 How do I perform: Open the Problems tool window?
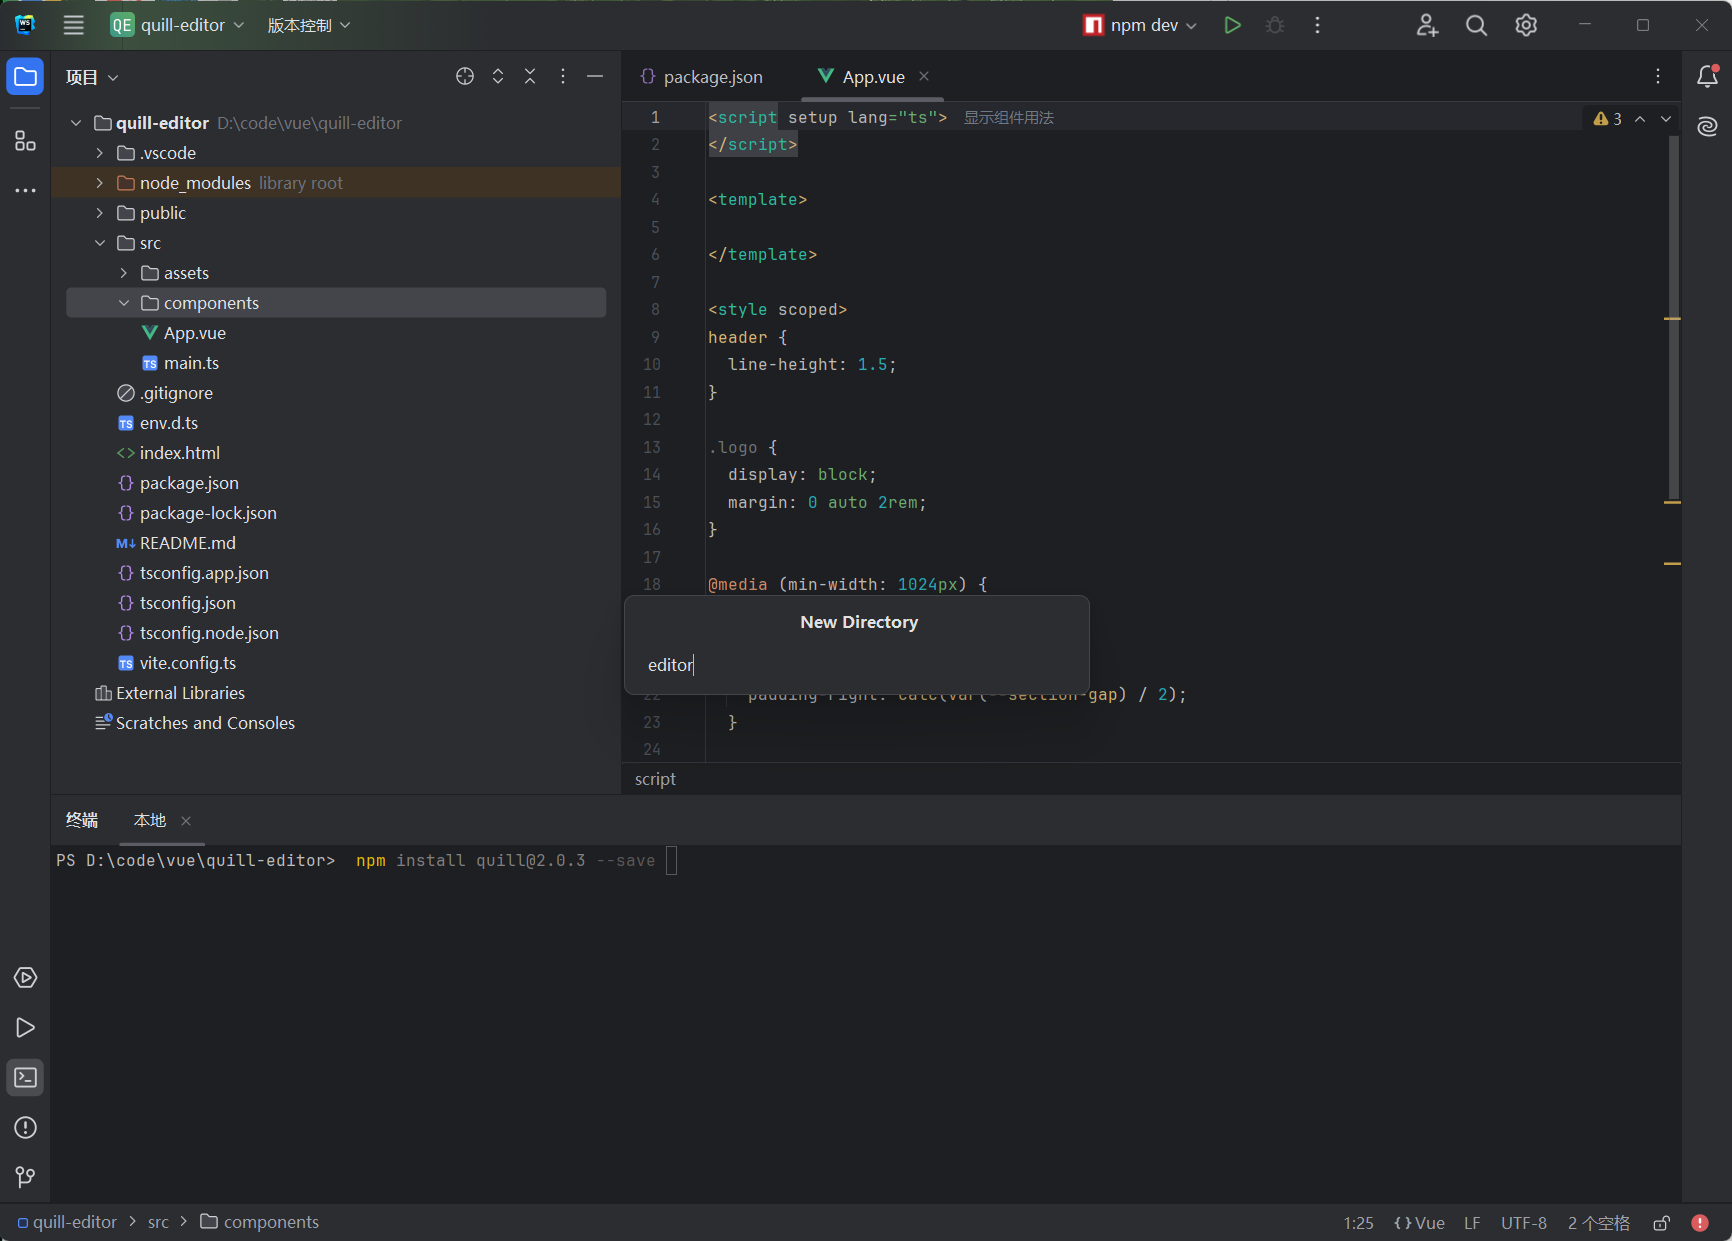tap(25, 1128)
